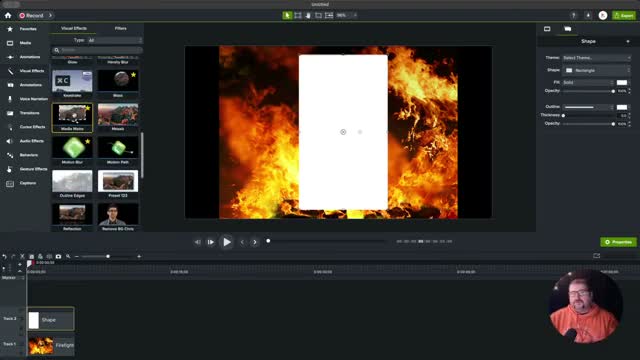Adjust the Thickness slider handle
Viewport: 640px width, 360px height.
pos(563,116)
